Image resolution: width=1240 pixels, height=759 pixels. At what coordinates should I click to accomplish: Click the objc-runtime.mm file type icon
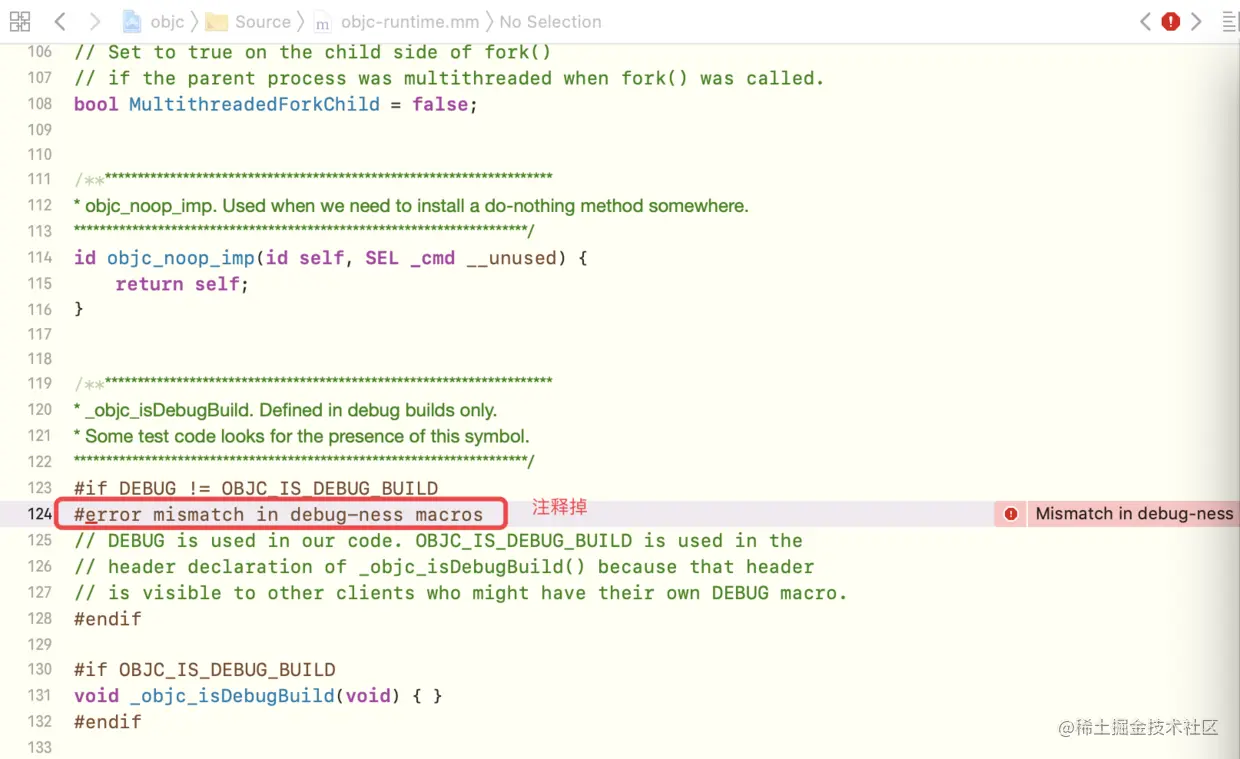pos(322,22)
